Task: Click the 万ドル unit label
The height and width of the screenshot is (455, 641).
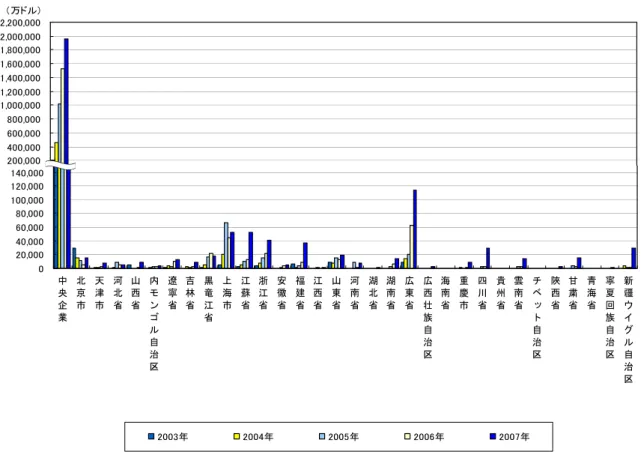Action: [x=23, y=10]
